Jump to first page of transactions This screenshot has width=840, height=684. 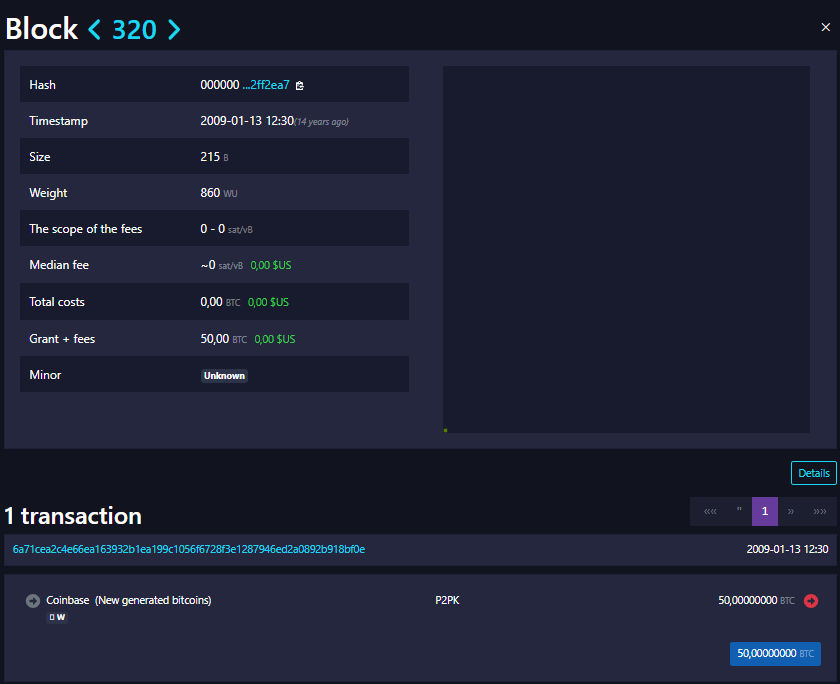point(710,511)
